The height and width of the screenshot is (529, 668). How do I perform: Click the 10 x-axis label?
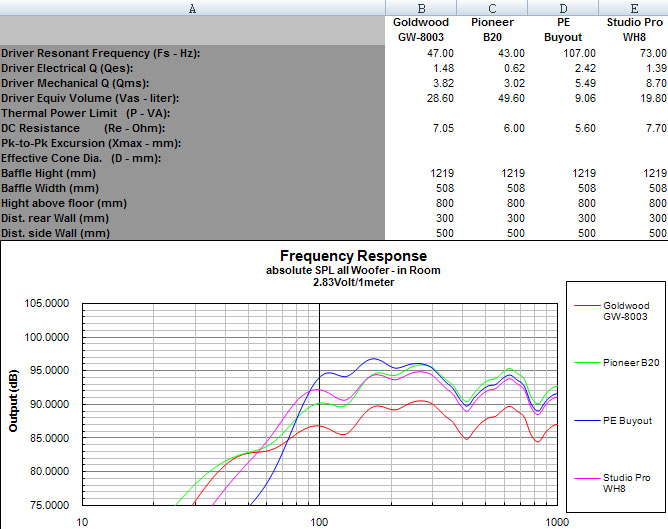pyautogui.click(x=82, y=522)
